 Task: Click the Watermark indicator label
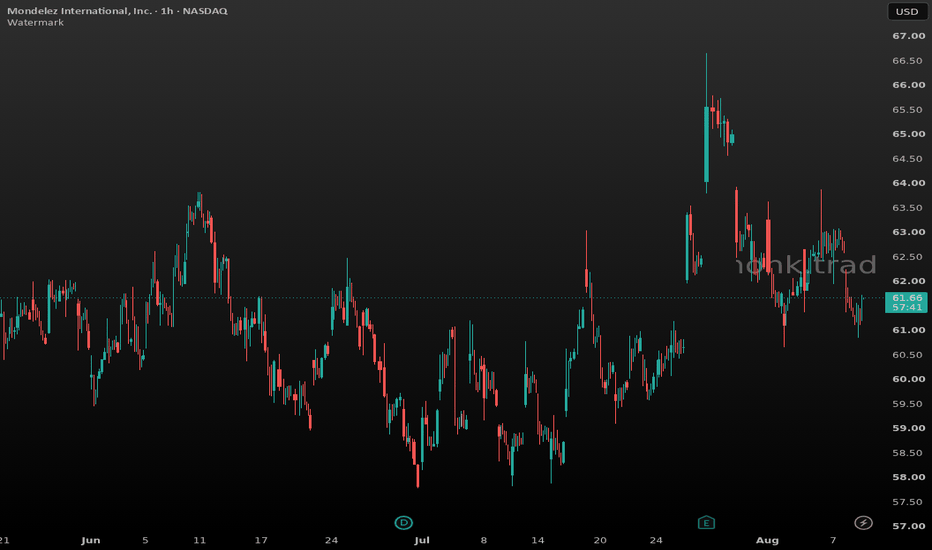coord(36,23)
